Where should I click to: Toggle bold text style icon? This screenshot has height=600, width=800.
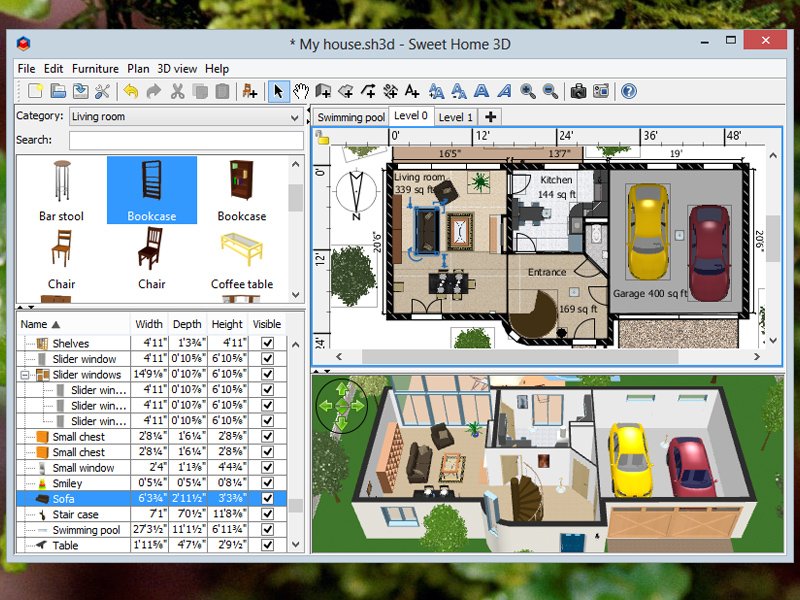tap(481, 91)
